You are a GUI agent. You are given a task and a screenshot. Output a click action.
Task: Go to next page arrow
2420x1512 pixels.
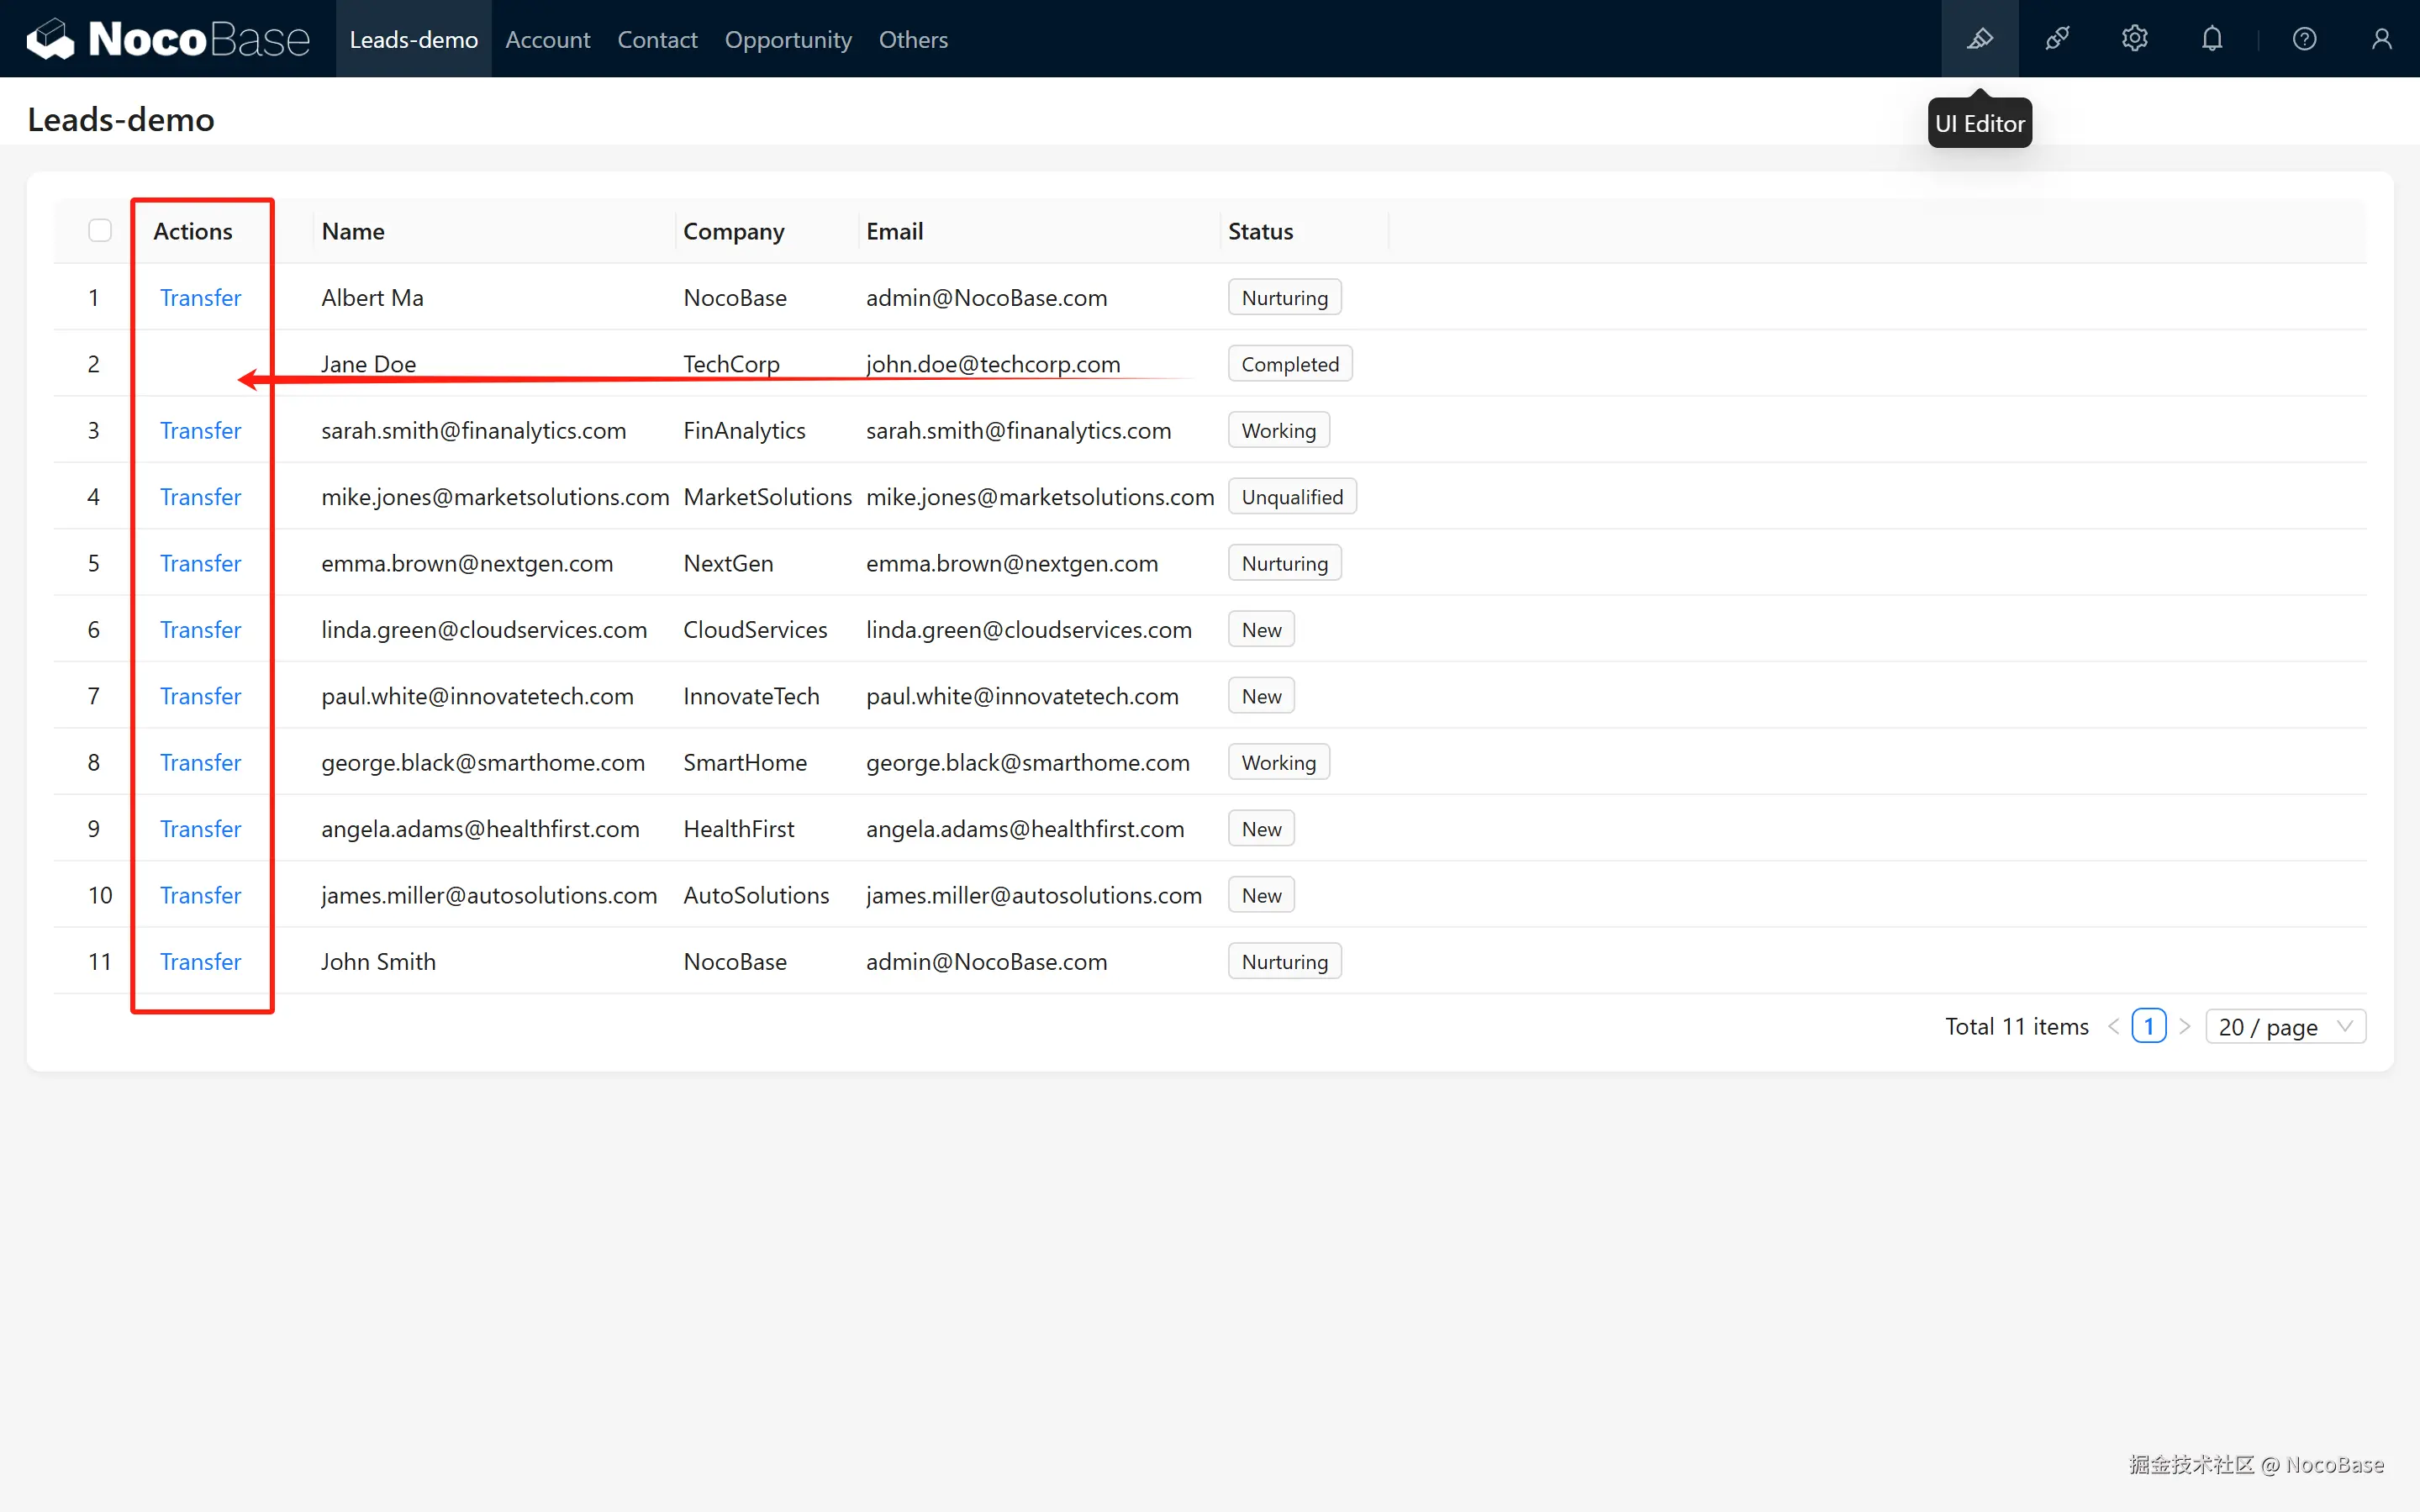[x=2185, y=1026]
